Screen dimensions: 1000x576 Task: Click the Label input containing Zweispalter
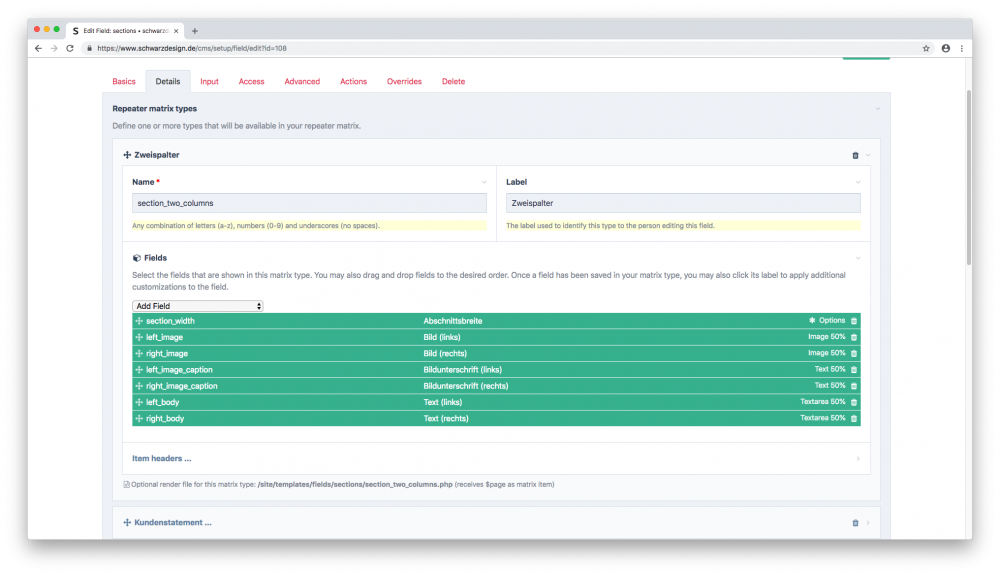pos(683,203)
